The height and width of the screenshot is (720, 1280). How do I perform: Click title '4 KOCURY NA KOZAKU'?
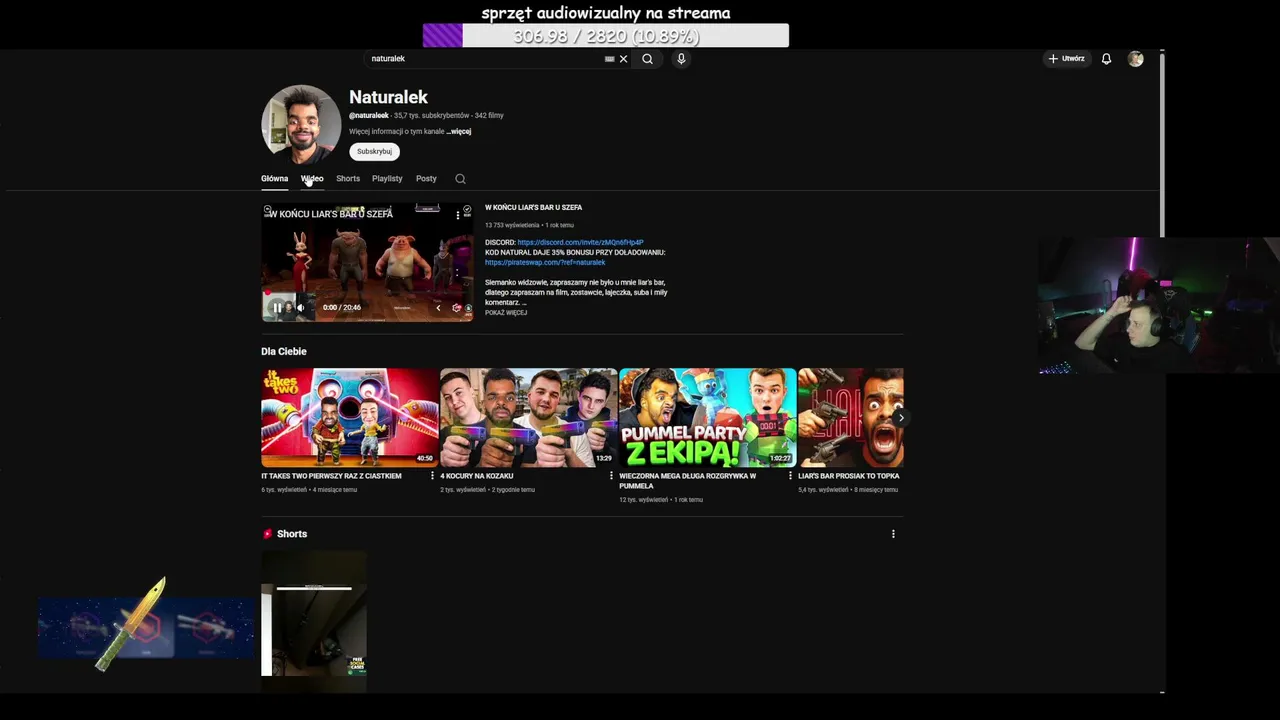click(476, 476)
